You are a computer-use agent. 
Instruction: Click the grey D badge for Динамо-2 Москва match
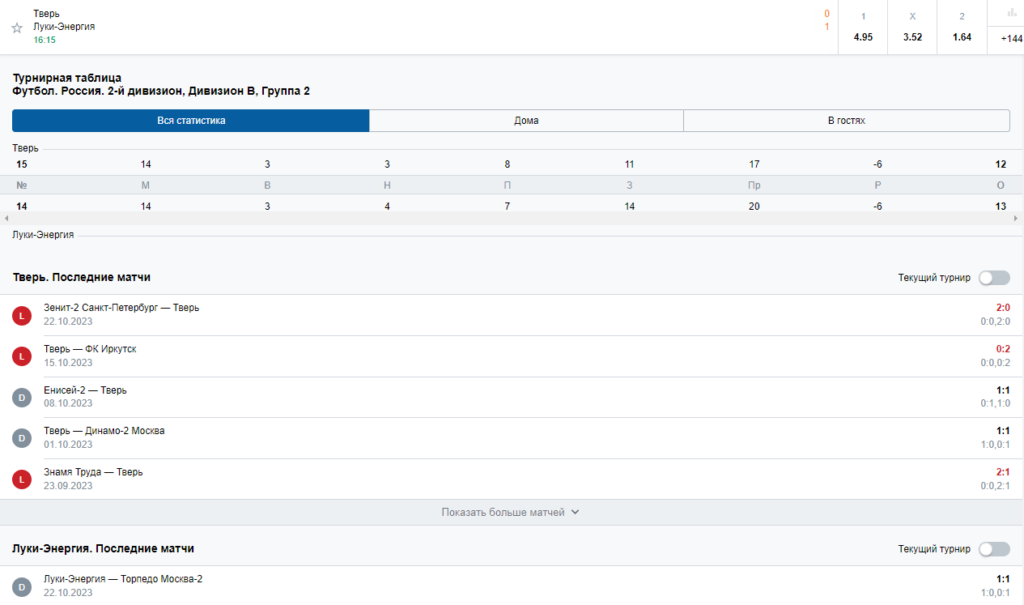tap(22, 438)
